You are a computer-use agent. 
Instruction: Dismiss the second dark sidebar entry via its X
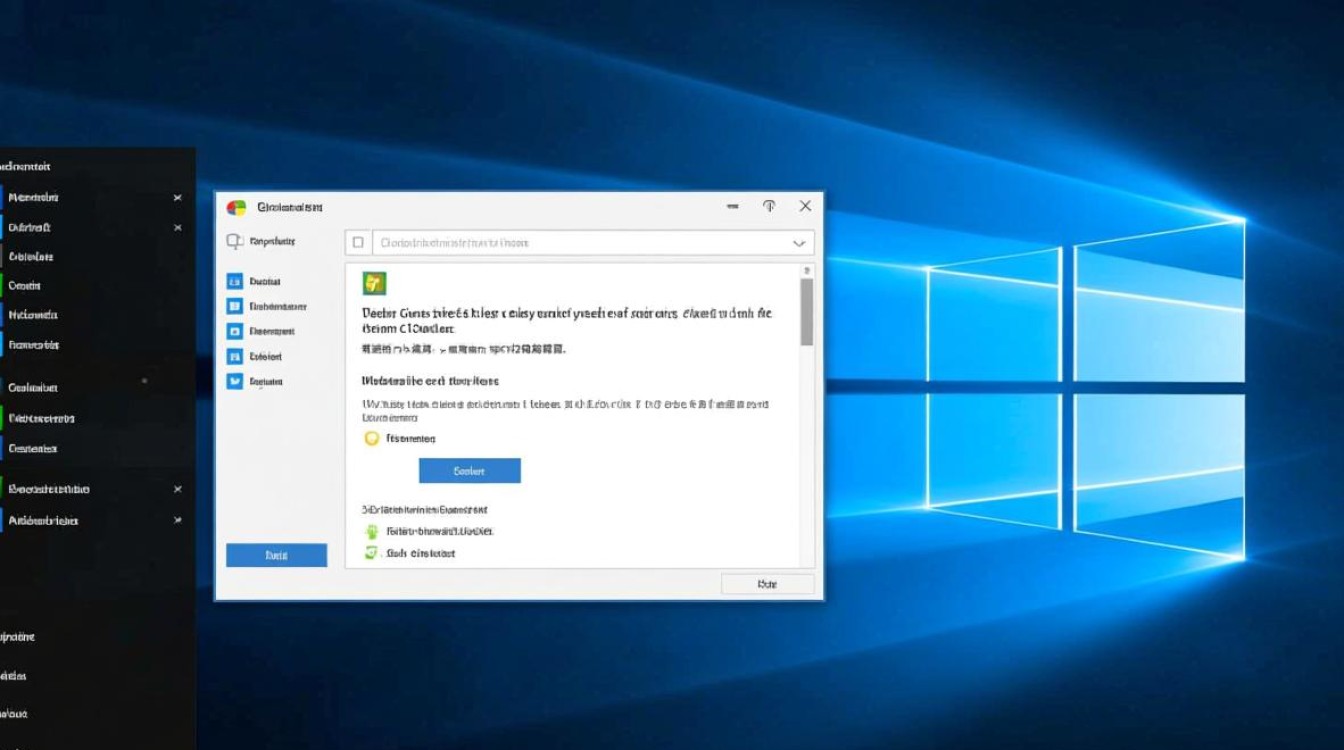(178, 227)
